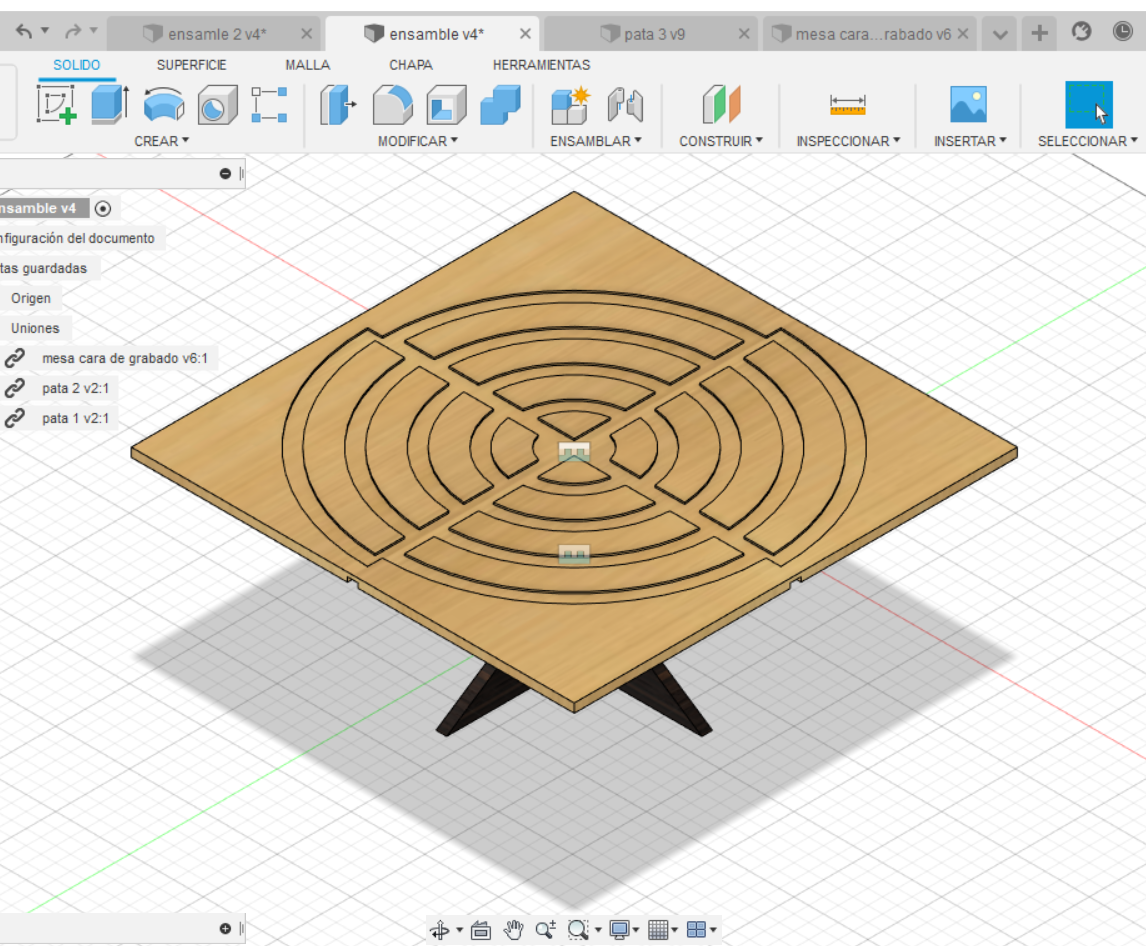This screenshot has height=946, width=1146.
Task: Click the Measure tool icon
Action: [848, 105]
